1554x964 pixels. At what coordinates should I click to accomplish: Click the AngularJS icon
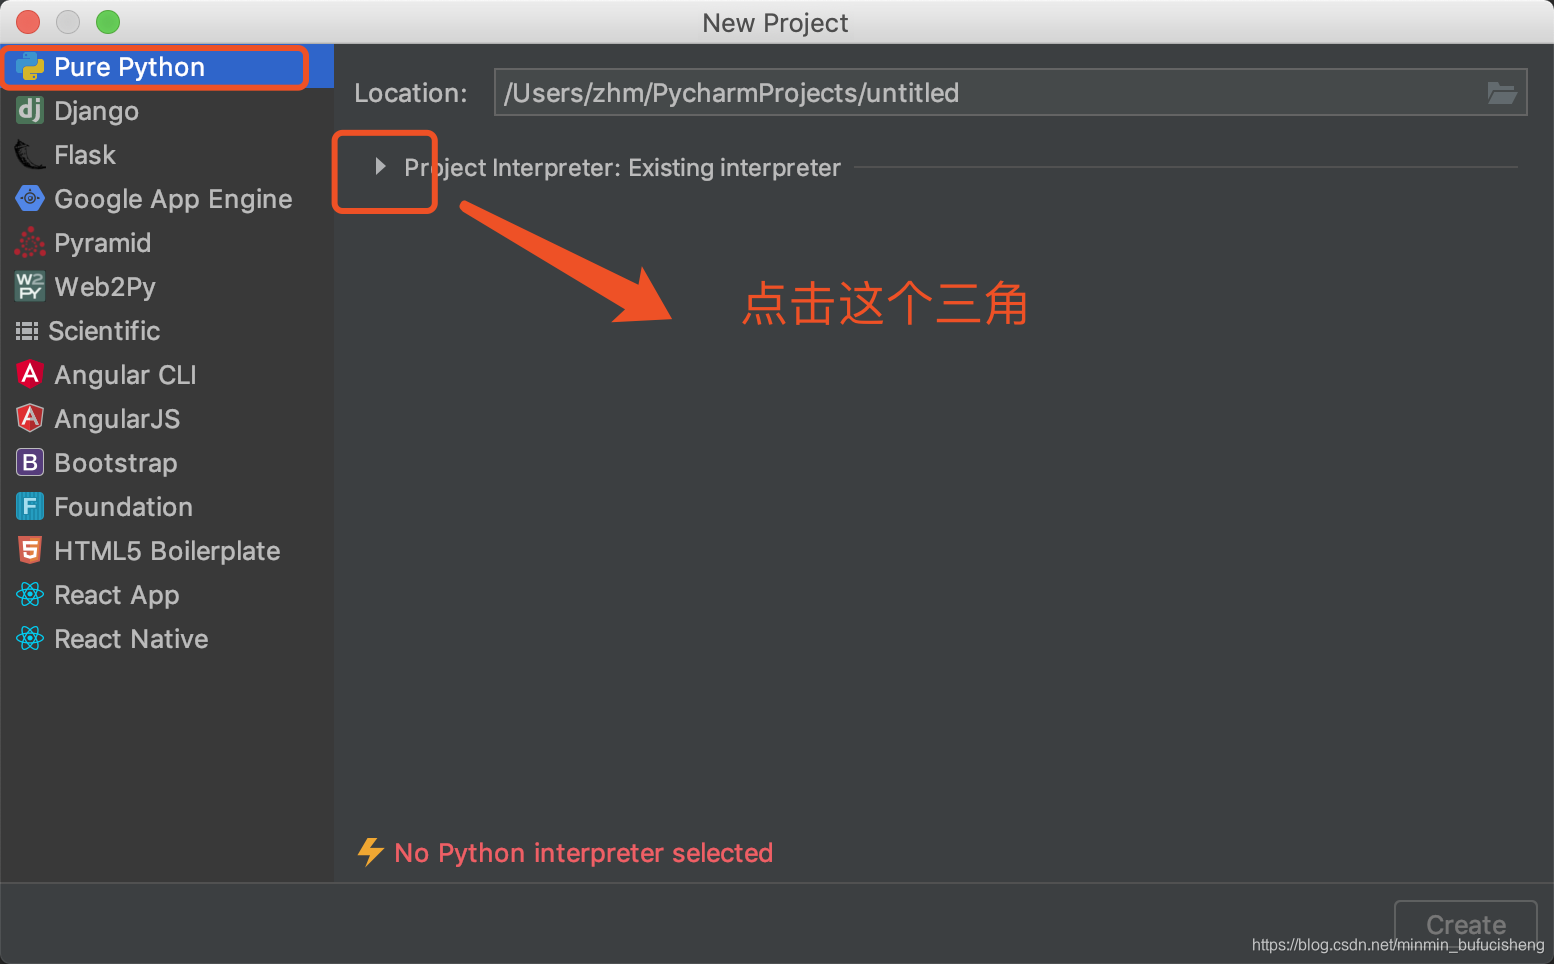point(30,418)
